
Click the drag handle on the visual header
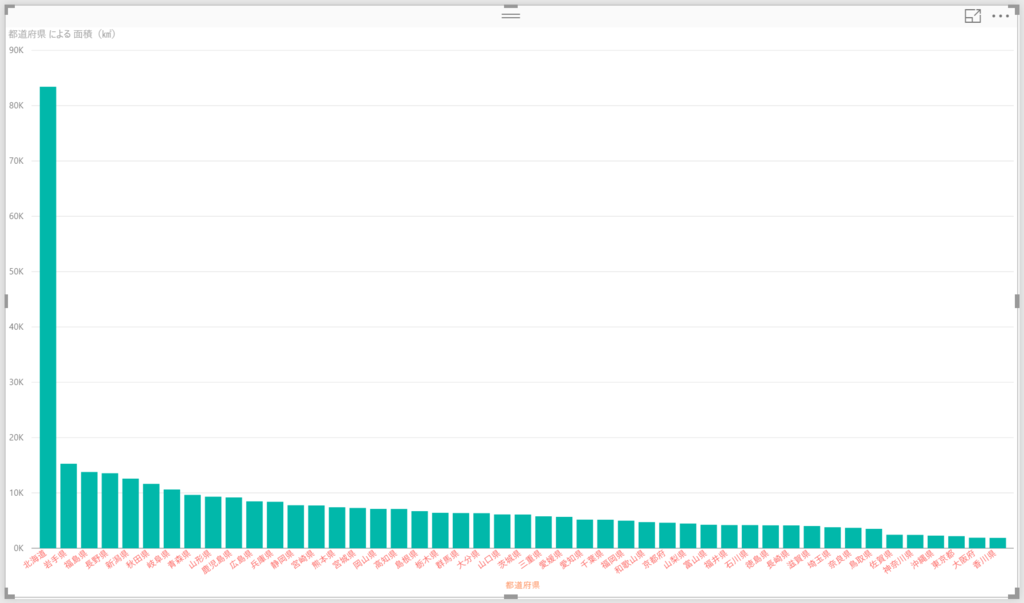[511, 15]
